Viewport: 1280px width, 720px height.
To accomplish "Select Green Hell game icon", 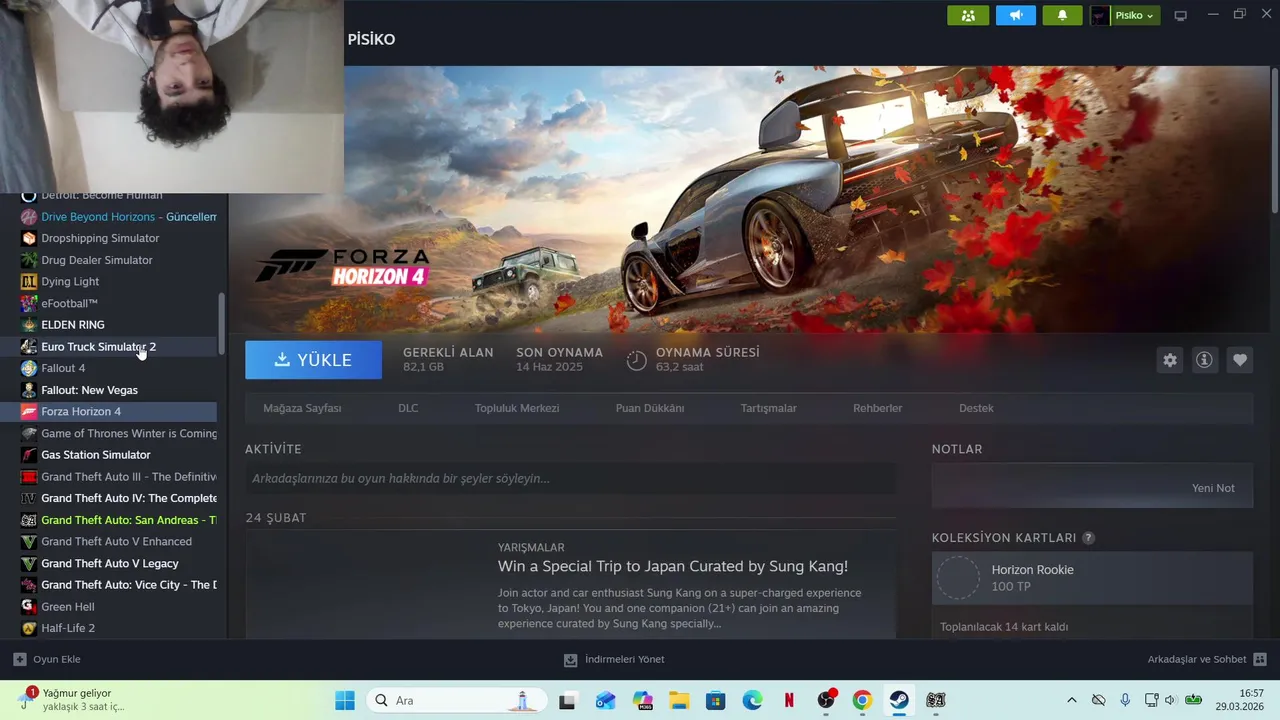I will (x=29, y=607).
